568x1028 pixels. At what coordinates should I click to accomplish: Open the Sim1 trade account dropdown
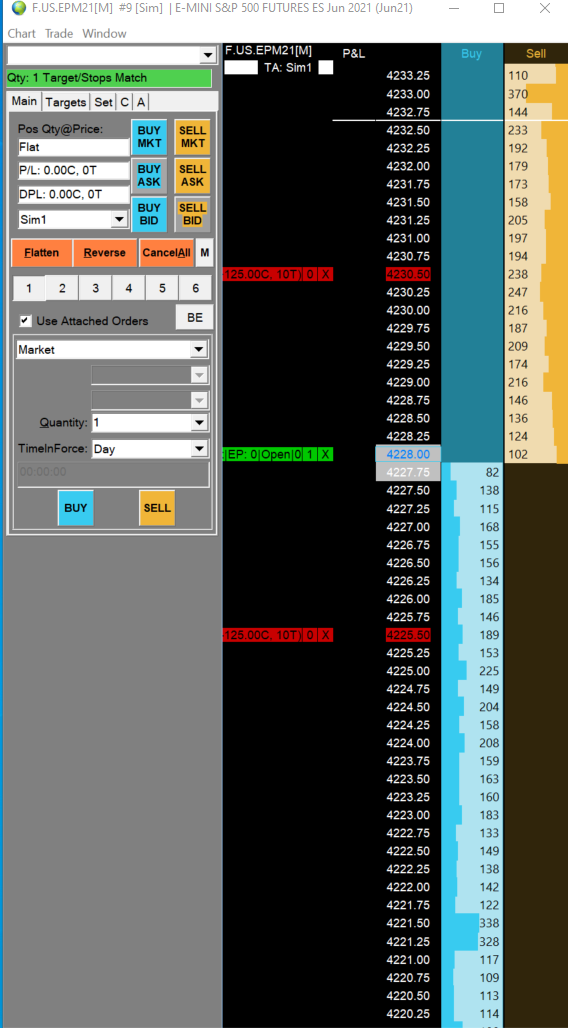click(x=119, y=220)
